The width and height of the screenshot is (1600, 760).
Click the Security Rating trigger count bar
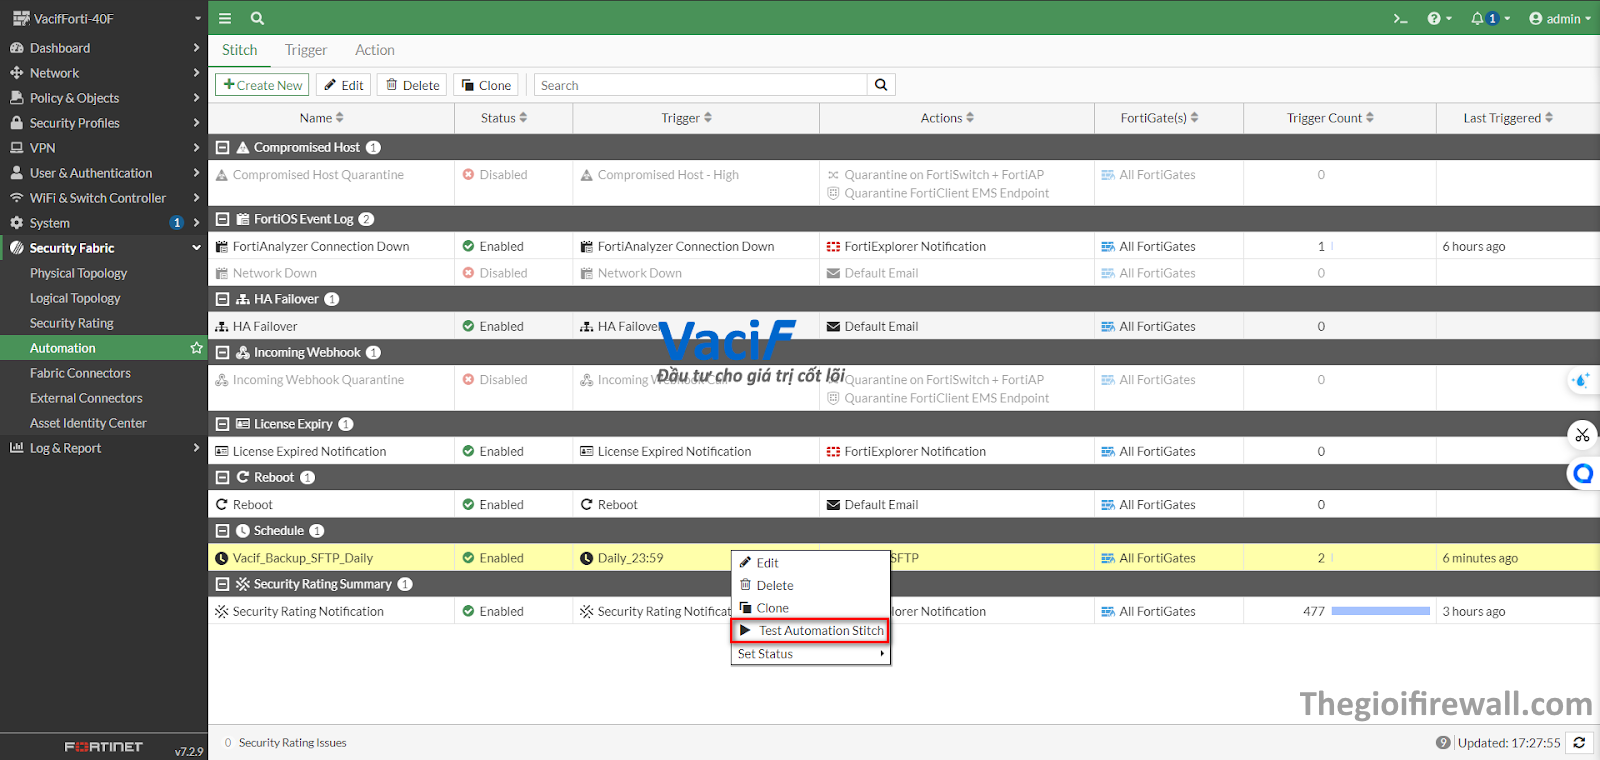tap(1380, 611)
